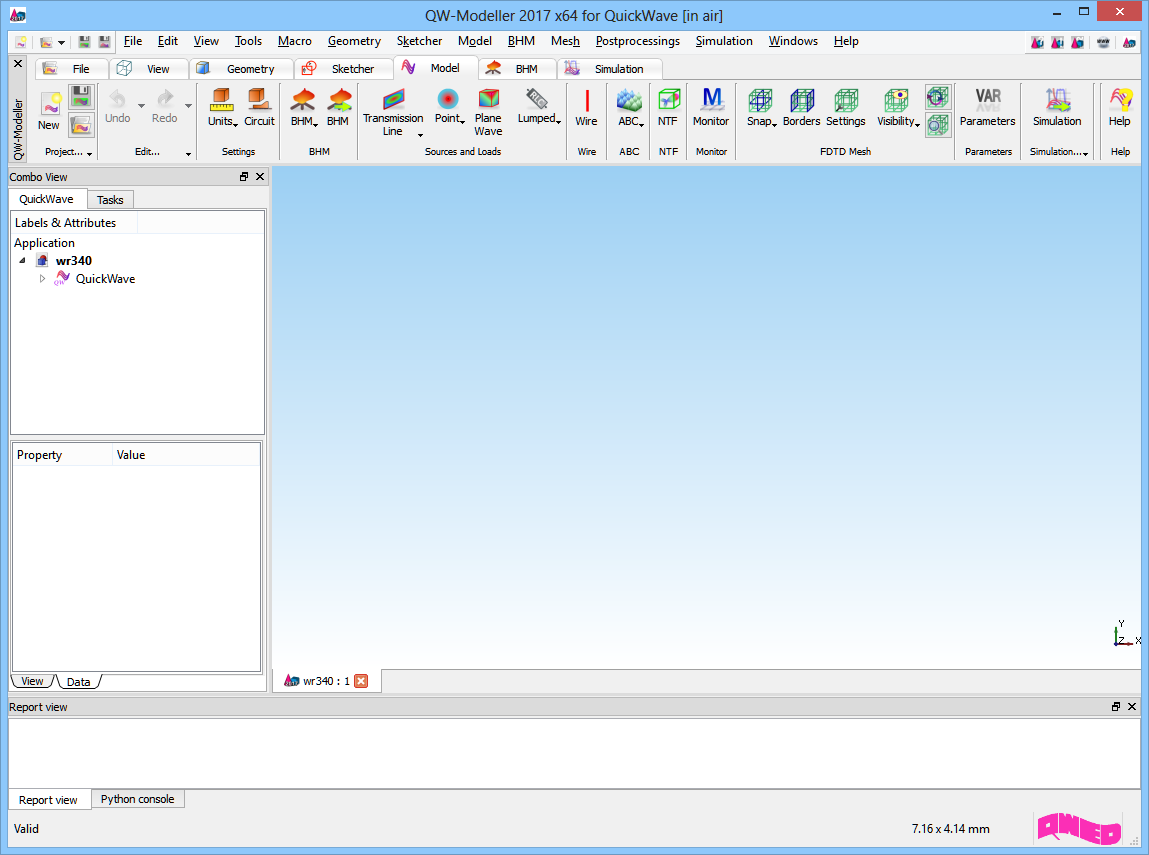The width and height of the screenshot is (1149, 855).
Task: Open the Edit menu
Action: point(168,41)
